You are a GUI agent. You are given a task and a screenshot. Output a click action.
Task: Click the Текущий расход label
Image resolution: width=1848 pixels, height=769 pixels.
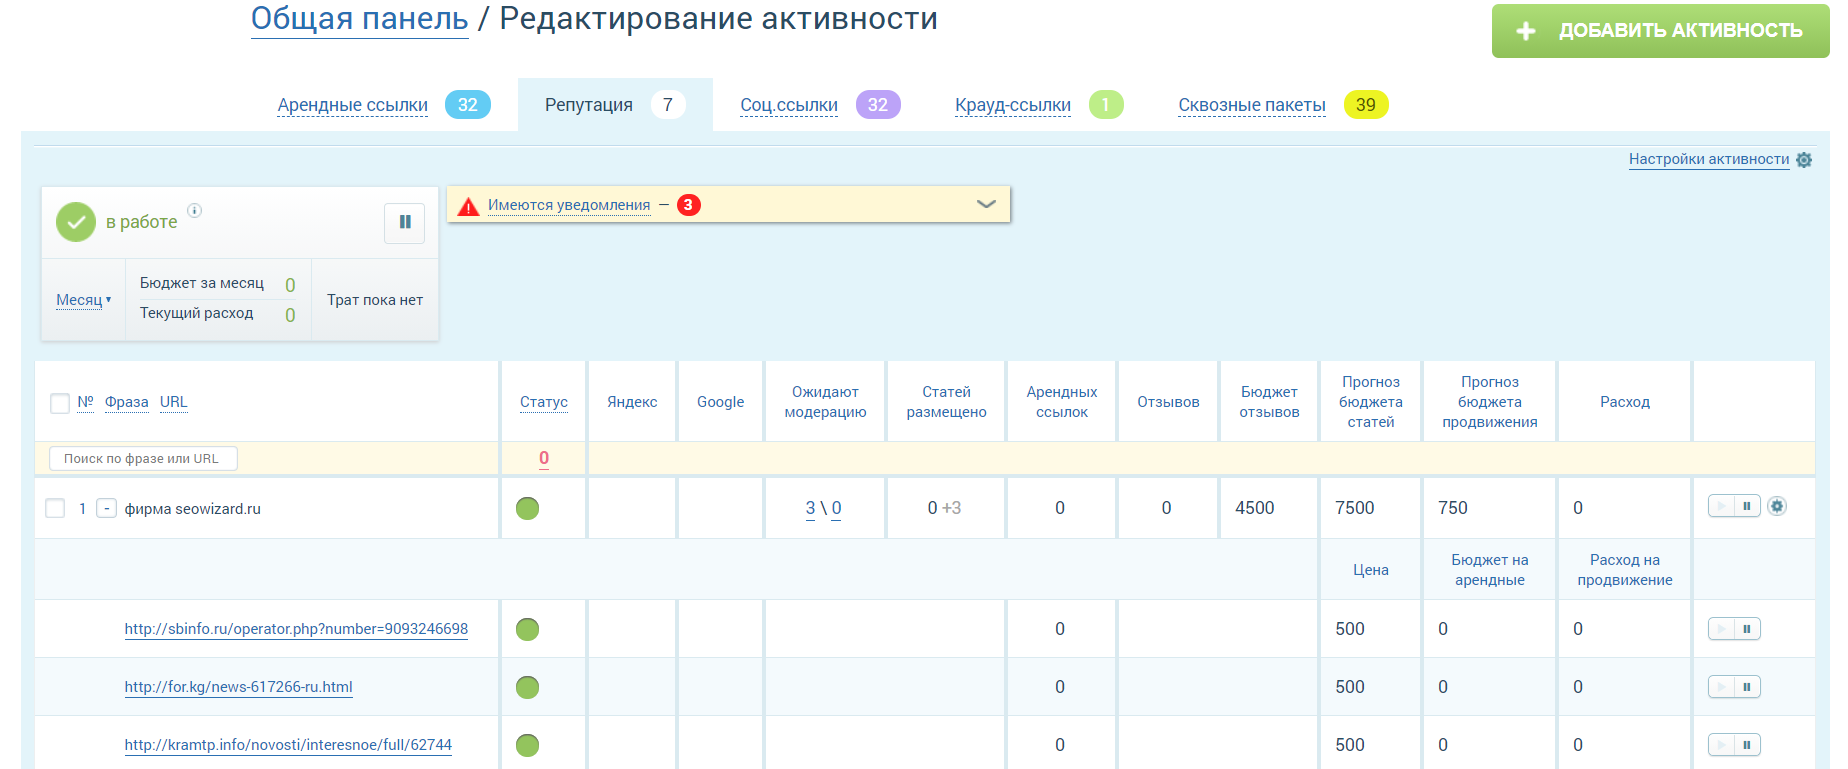197,313
